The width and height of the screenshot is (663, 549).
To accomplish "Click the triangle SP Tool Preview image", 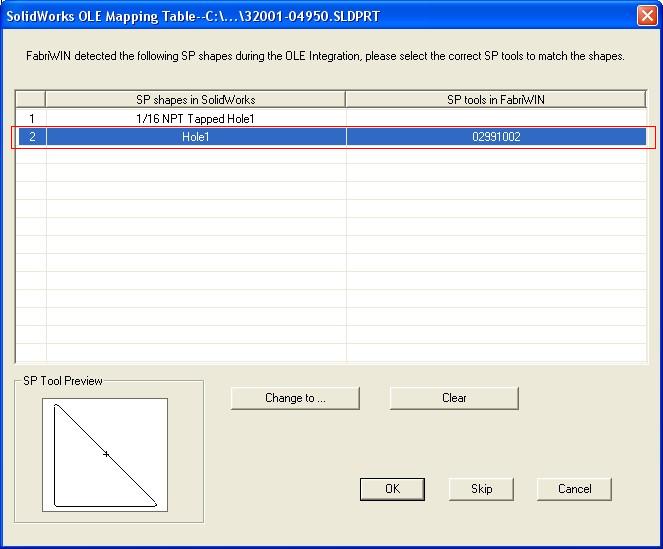I will click(x=105, y=455).
